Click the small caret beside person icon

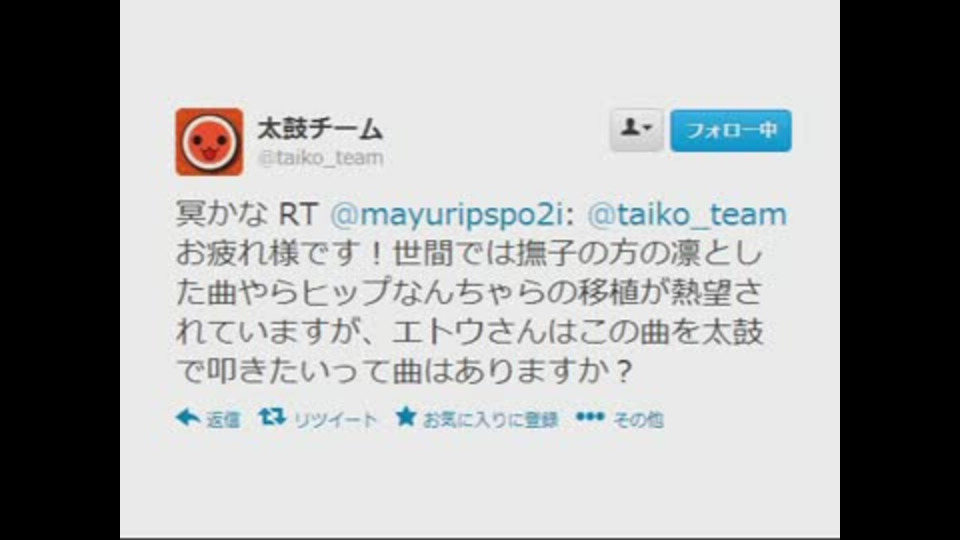click(648, 128)
